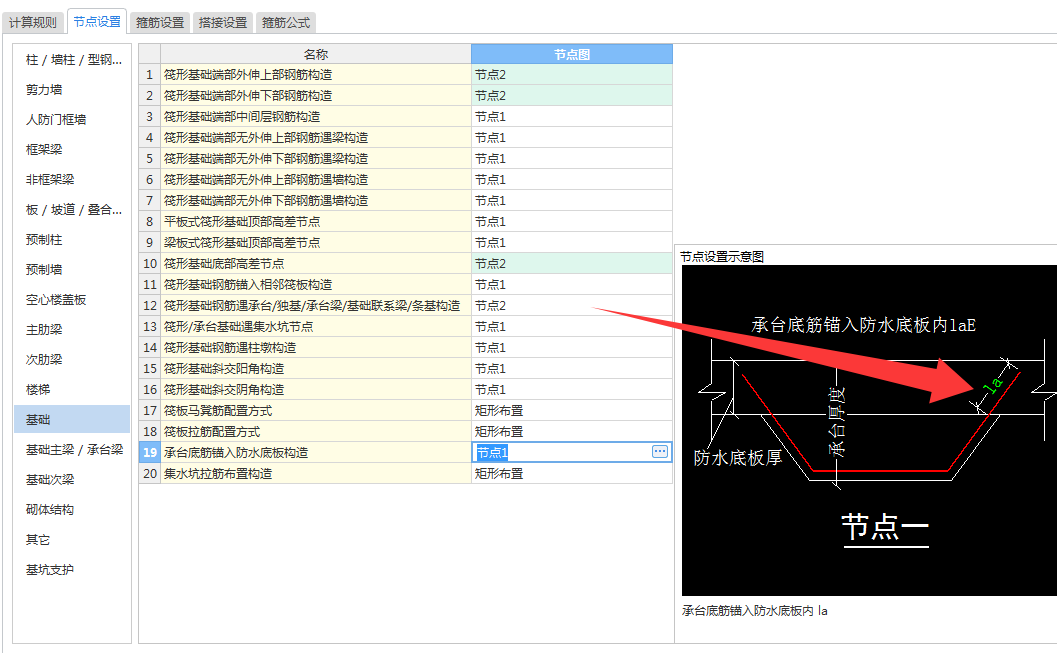Select row 筏形基础钢筋遇承台/独基 构造
Viewport: 1057px width, 653px height.
[x=315, y=305]
